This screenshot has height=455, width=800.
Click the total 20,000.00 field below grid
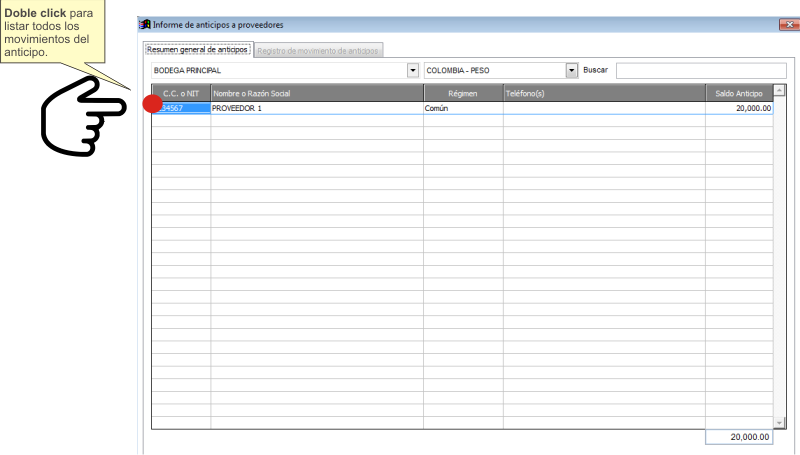point(739,437)
